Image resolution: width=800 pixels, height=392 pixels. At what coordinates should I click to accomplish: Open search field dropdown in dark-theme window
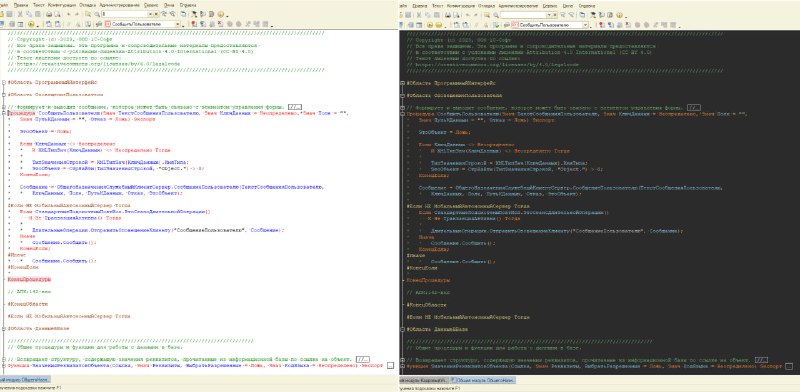pos(549,15)
